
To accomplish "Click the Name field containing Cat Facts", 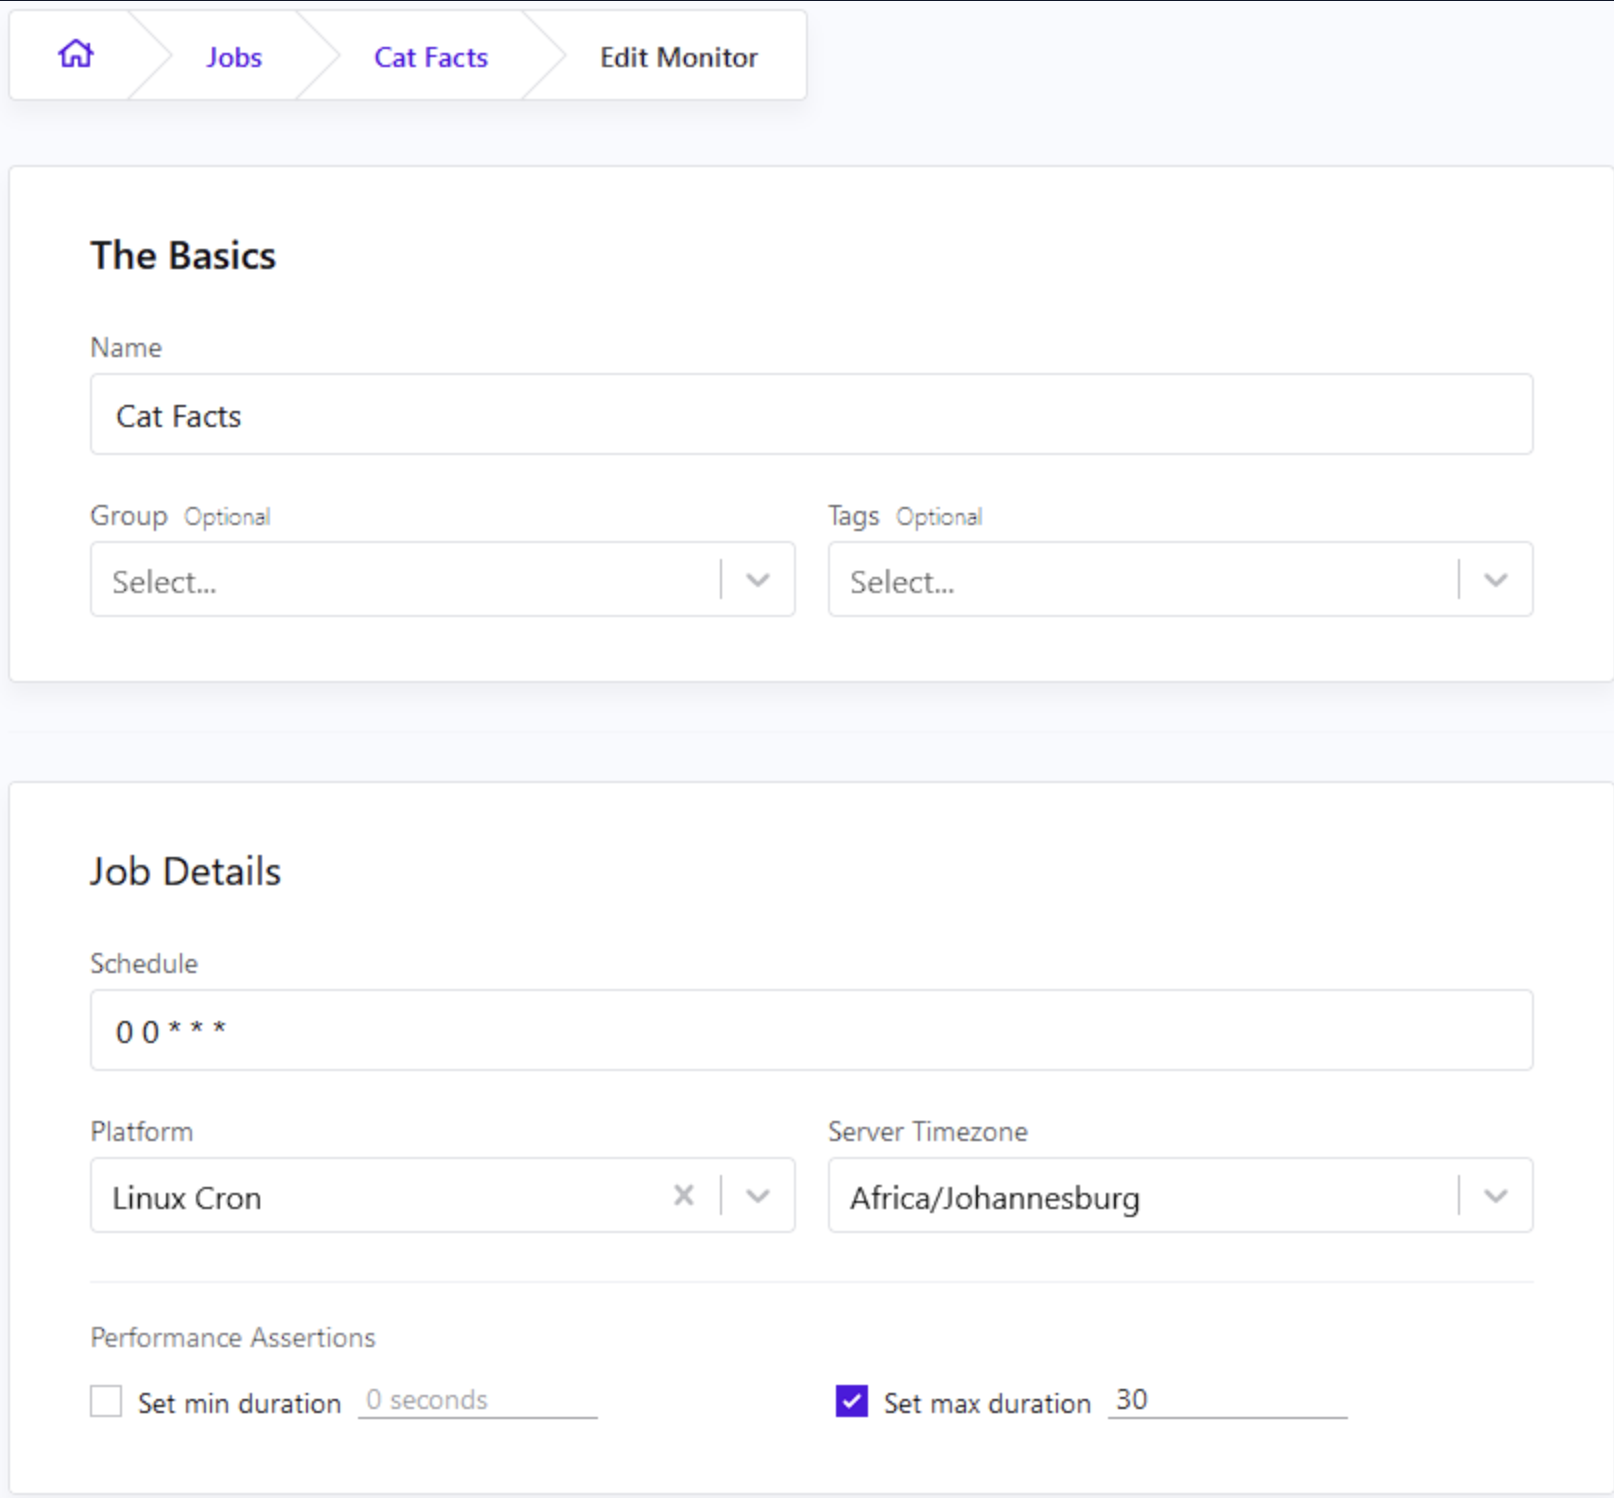I will point(810,415).
